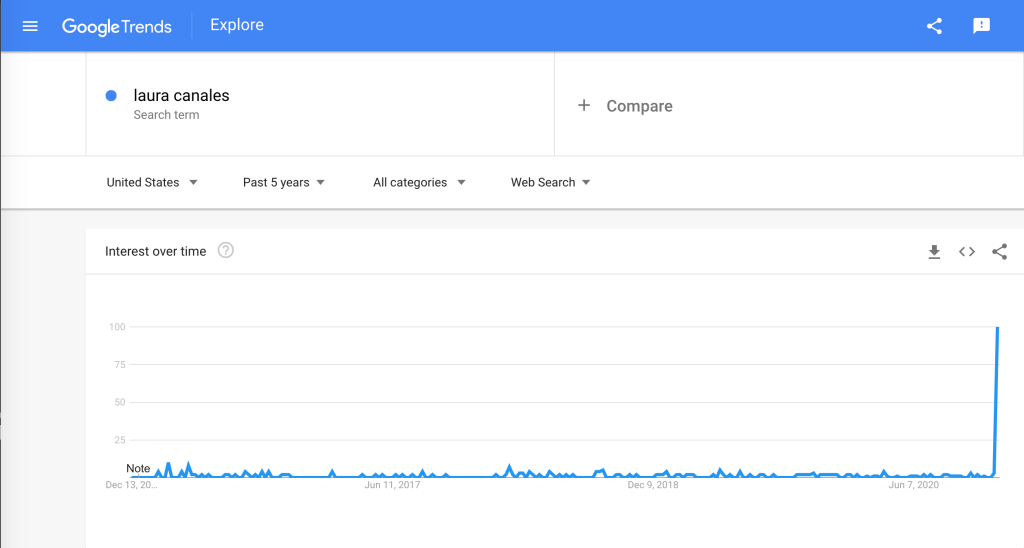Click the help icon beside Interest over time
Viewport: 1024px width, 548px height.
click(226, 251)
